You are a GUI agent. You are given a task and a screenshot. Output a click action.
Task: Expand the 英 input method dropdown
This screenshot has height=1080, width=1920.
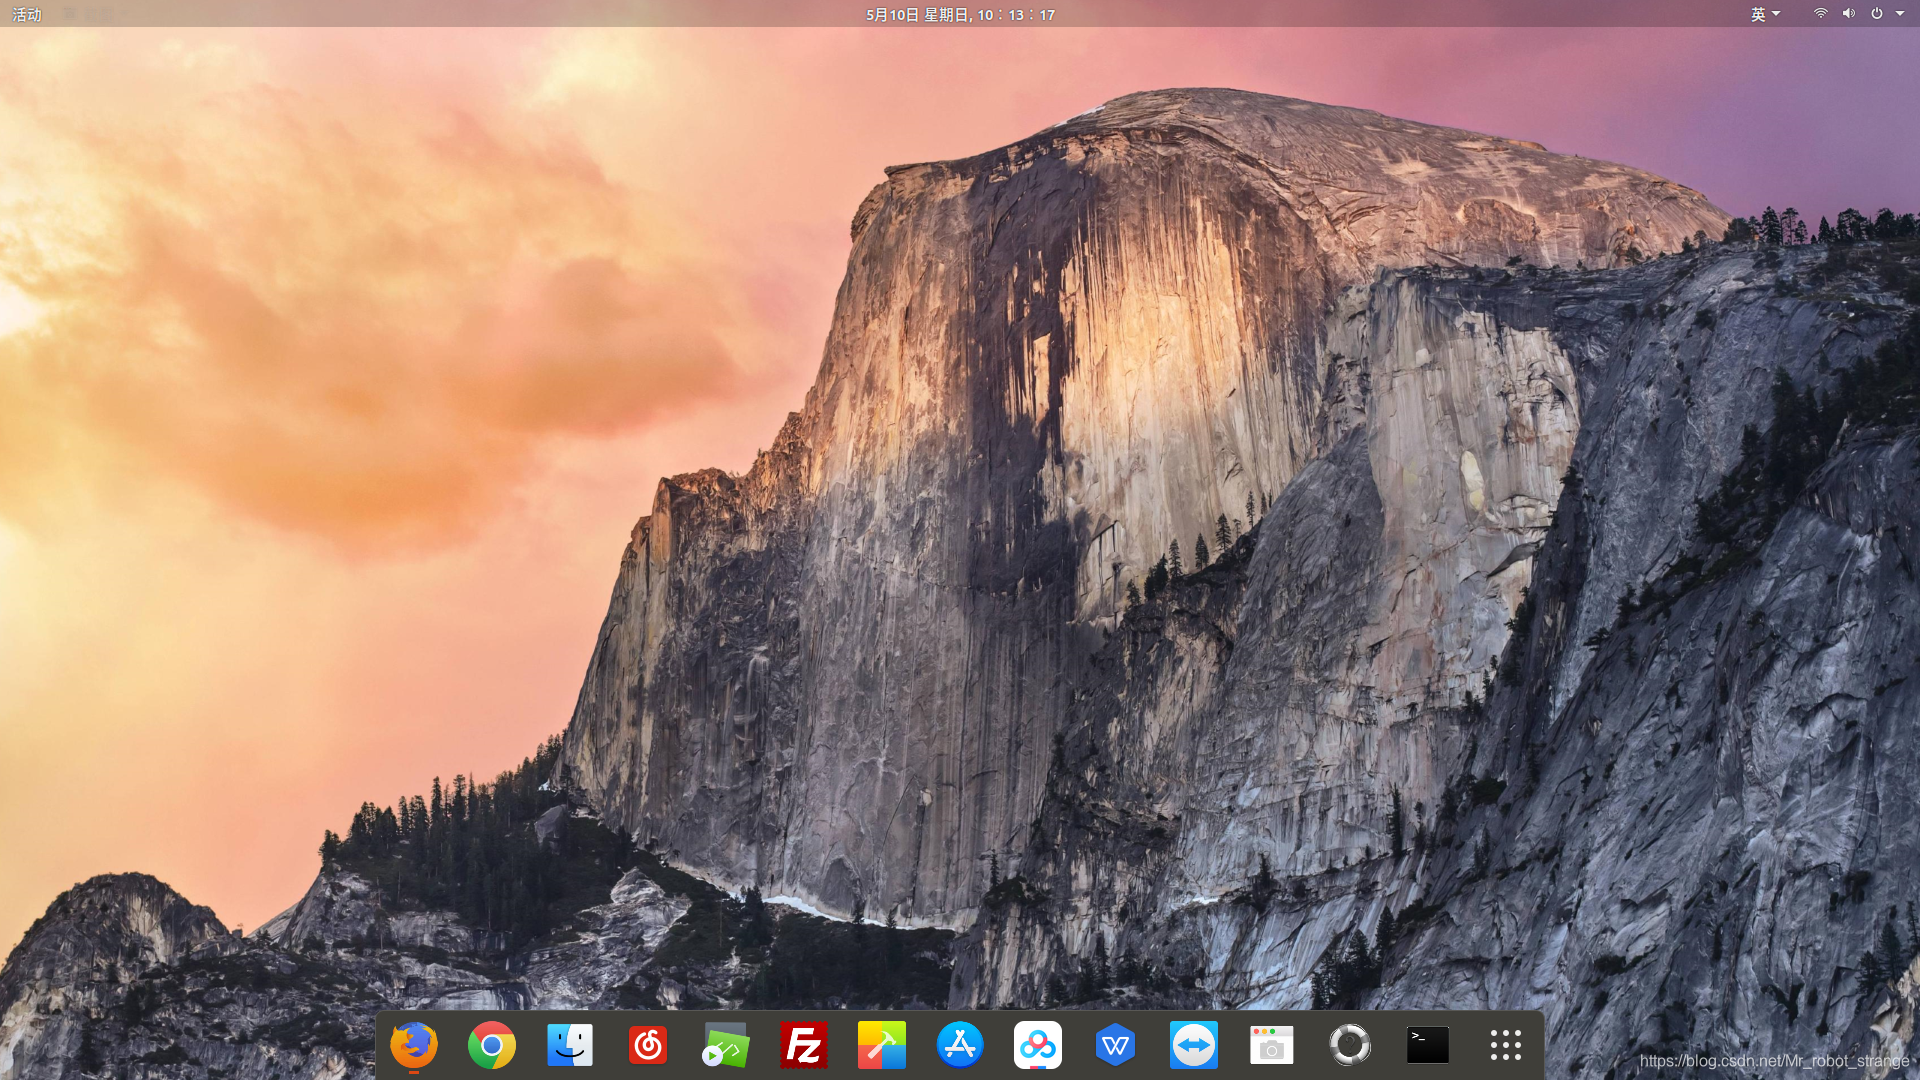point(1765,14)
